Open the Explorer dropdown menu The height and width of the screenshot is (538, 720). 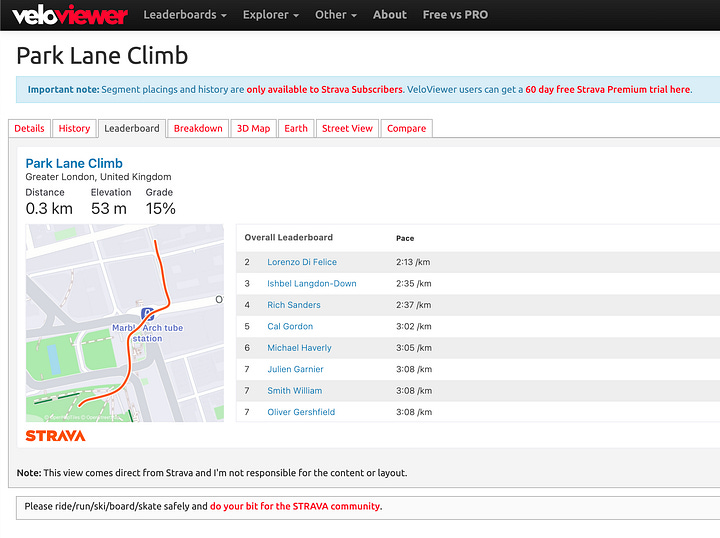(x=270, y=15)
